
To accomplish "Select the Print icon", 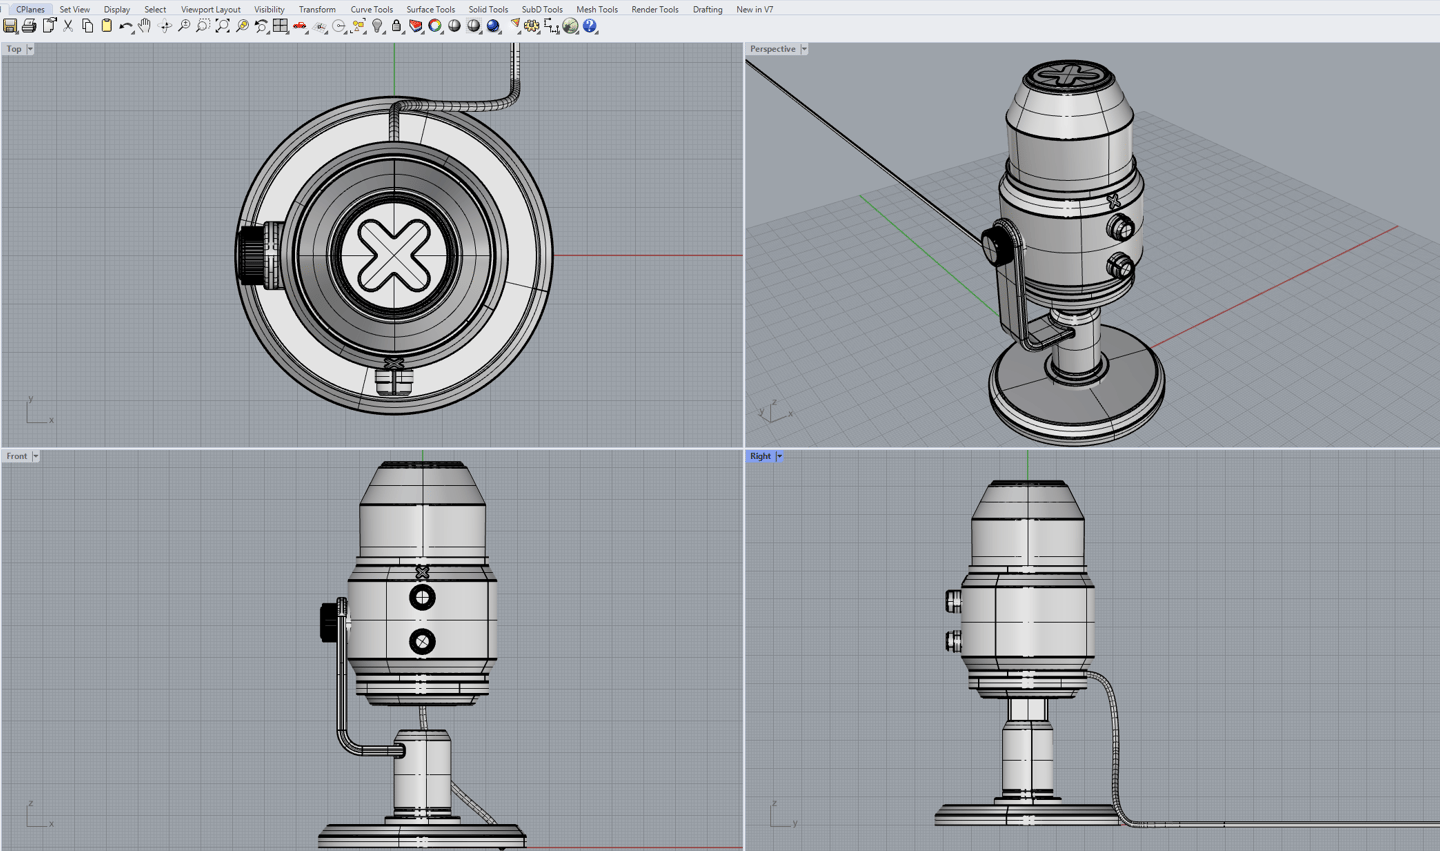I will (x=29, y=26).
